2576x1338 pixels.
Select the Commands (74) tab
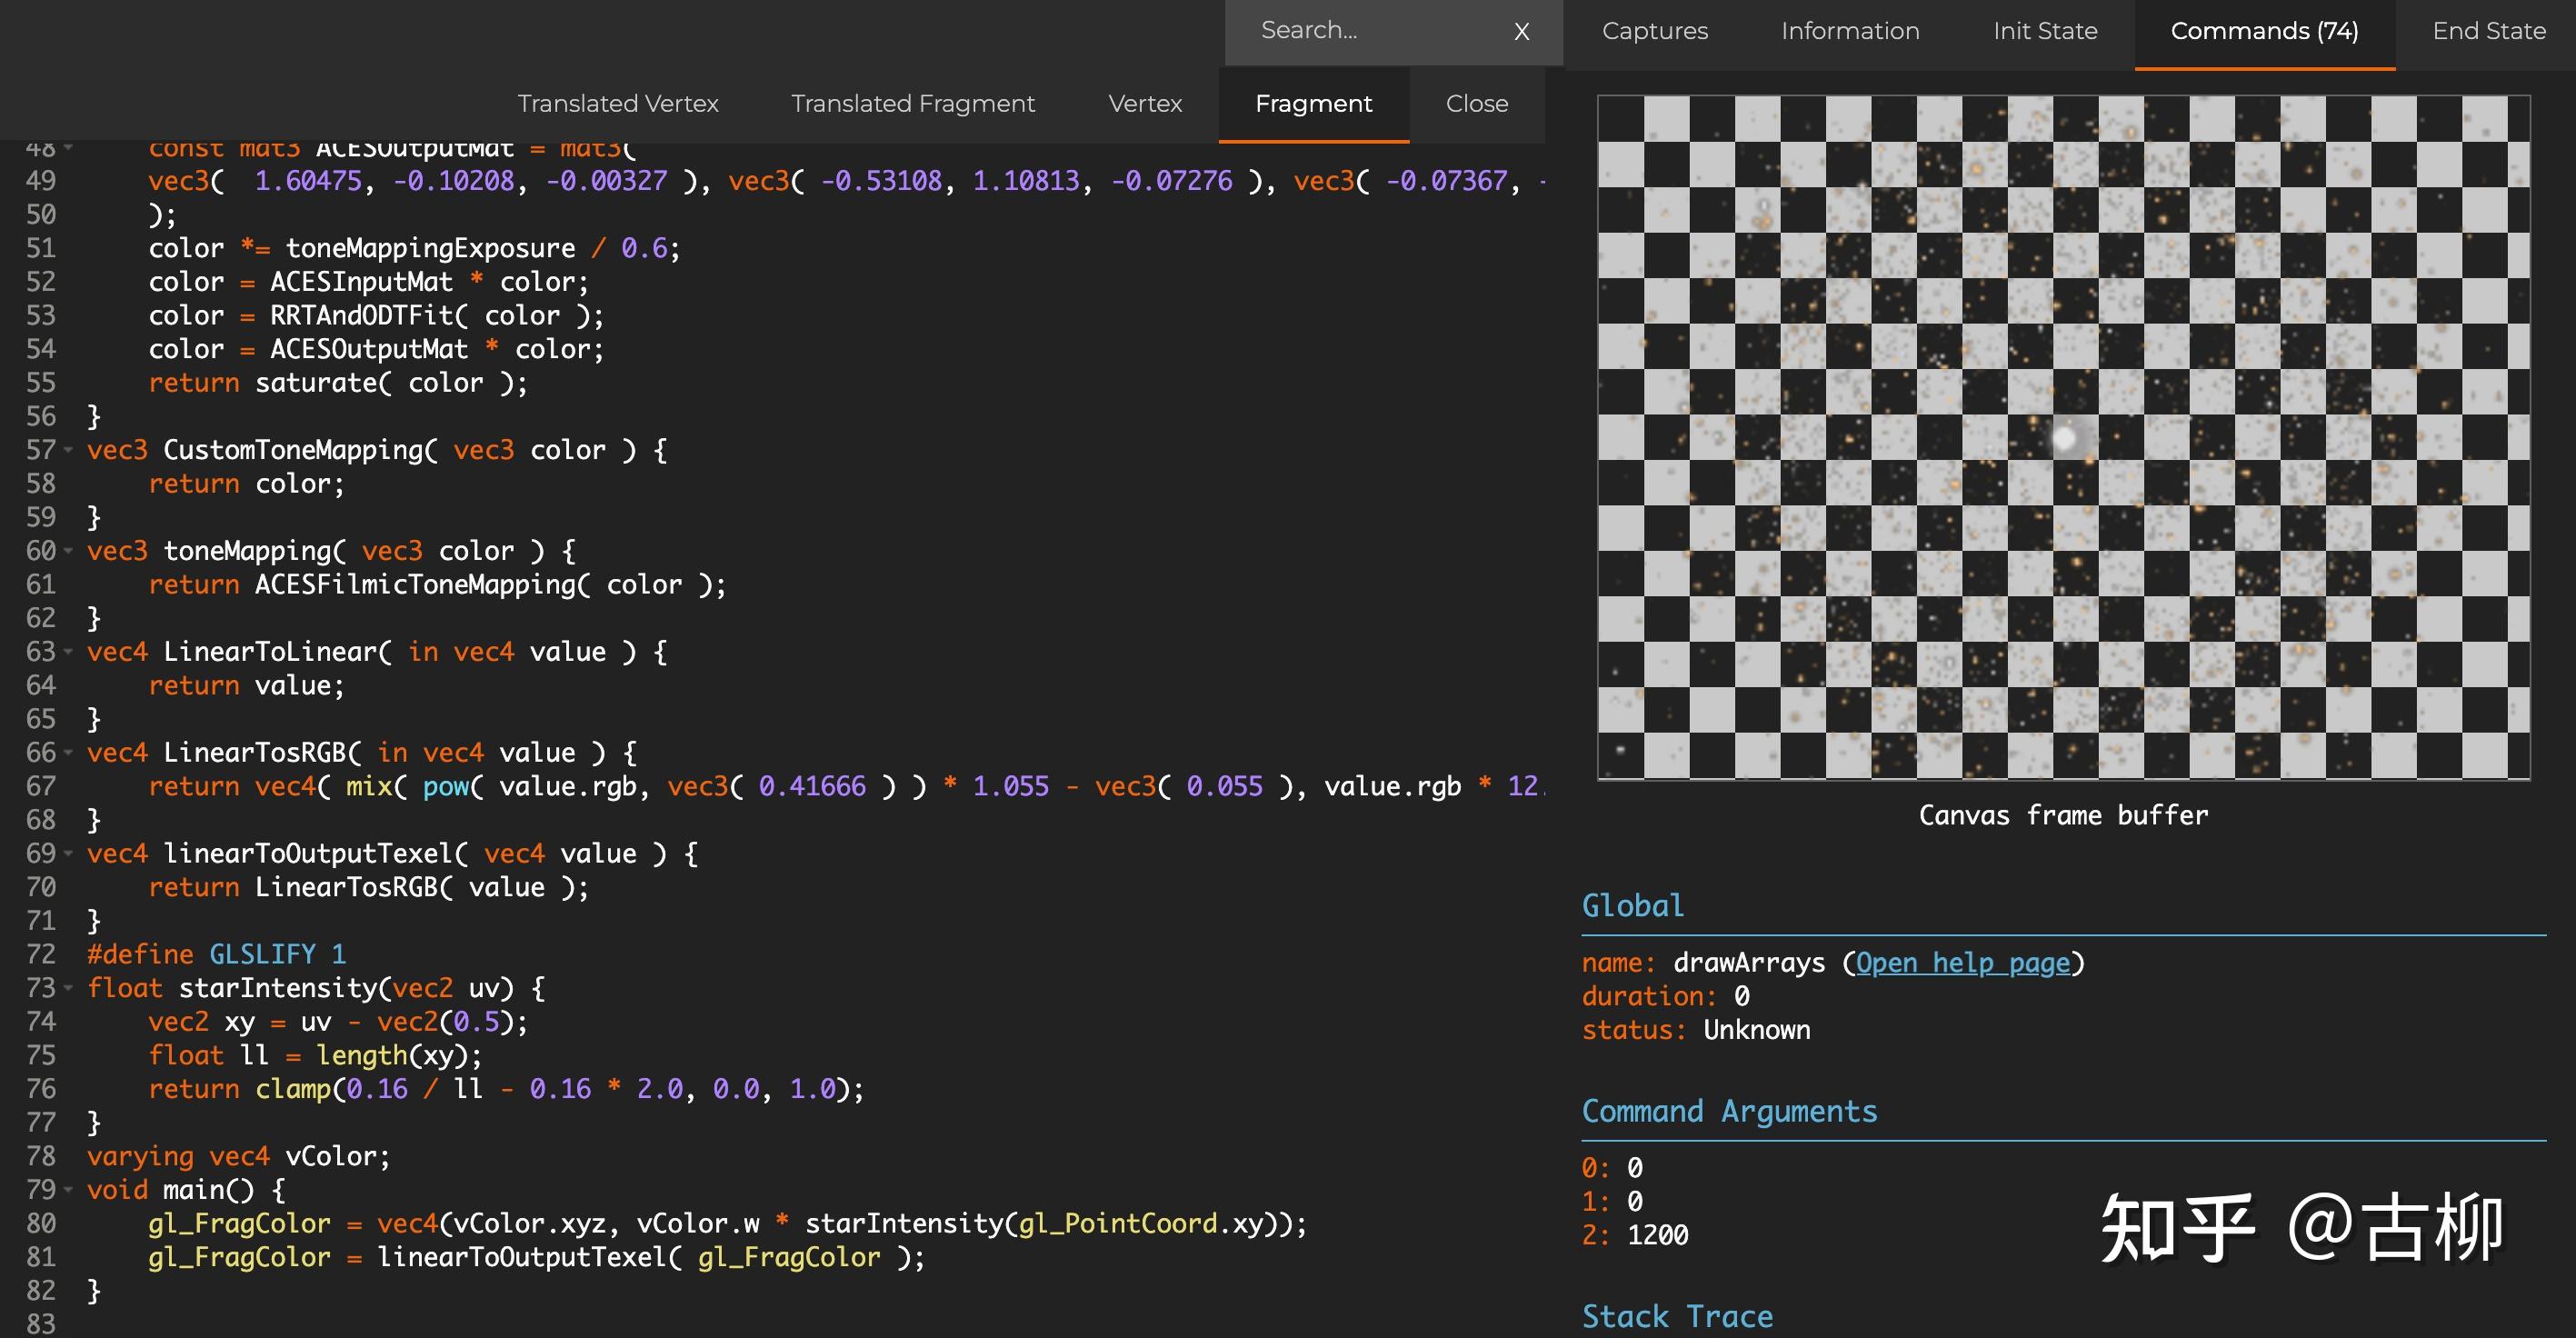point(2263,31)
